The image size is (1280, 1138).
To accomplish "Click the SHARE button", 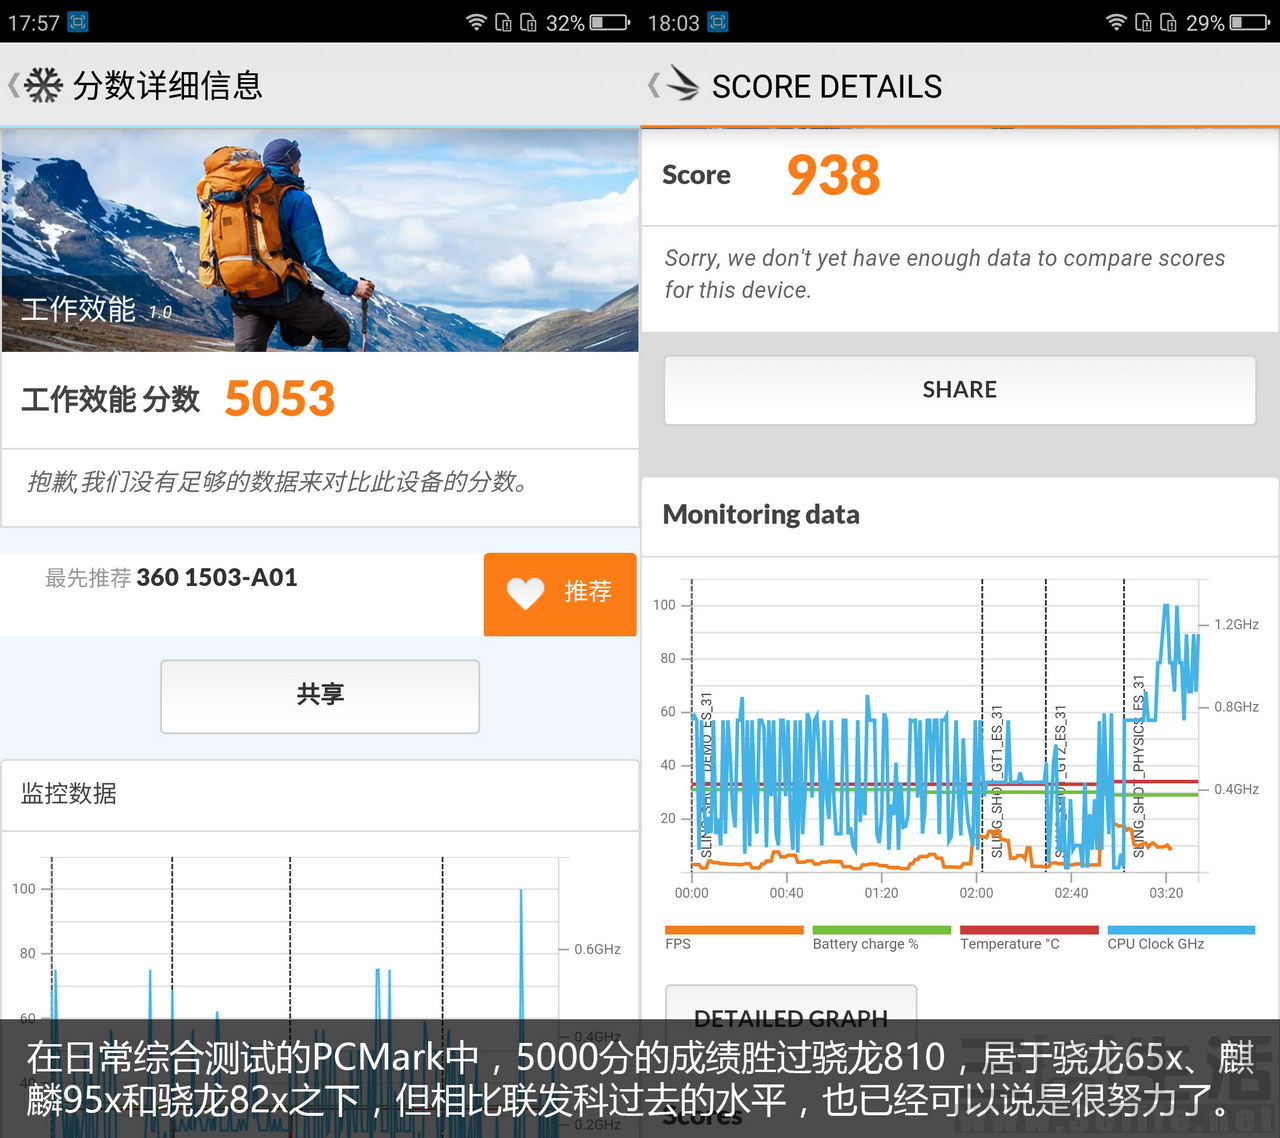I will (x=960, y=390).
